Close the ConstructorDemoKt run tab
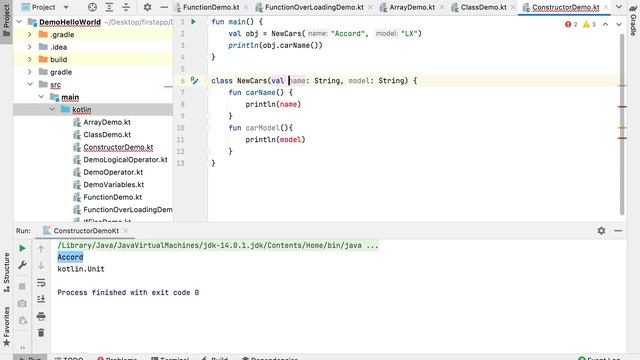 click(x=126, y=231)
